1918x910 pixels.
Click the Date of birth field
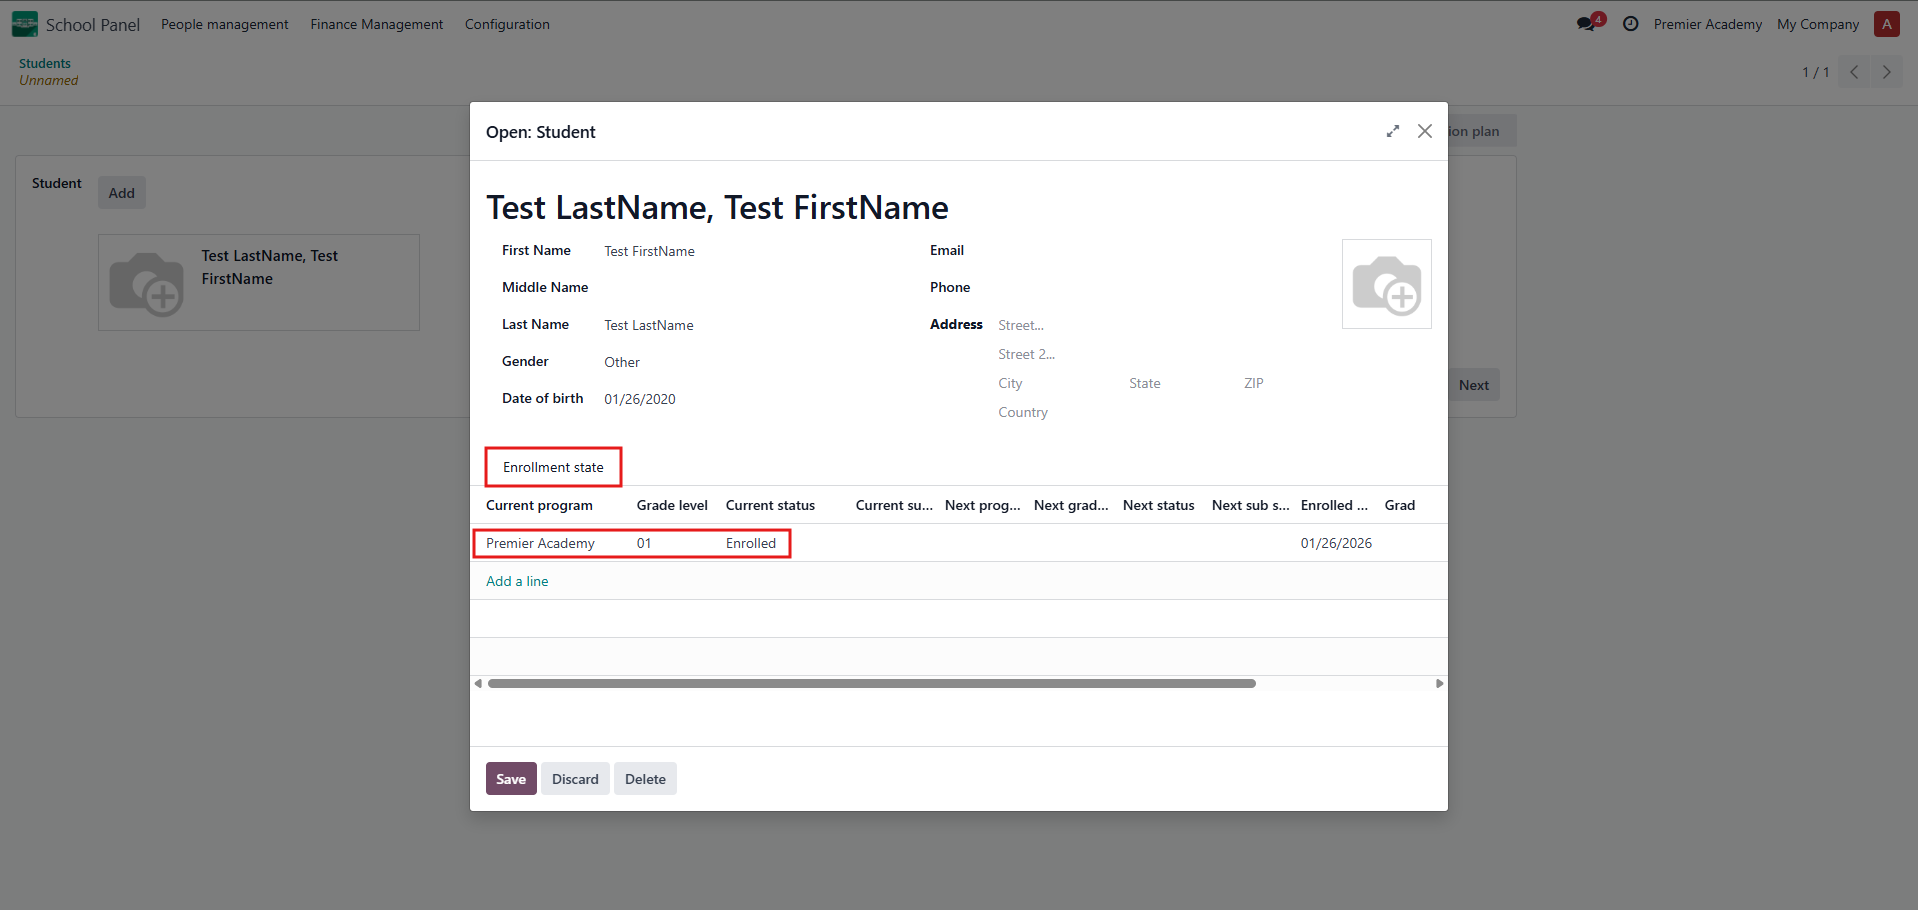[x=700, y=399]
